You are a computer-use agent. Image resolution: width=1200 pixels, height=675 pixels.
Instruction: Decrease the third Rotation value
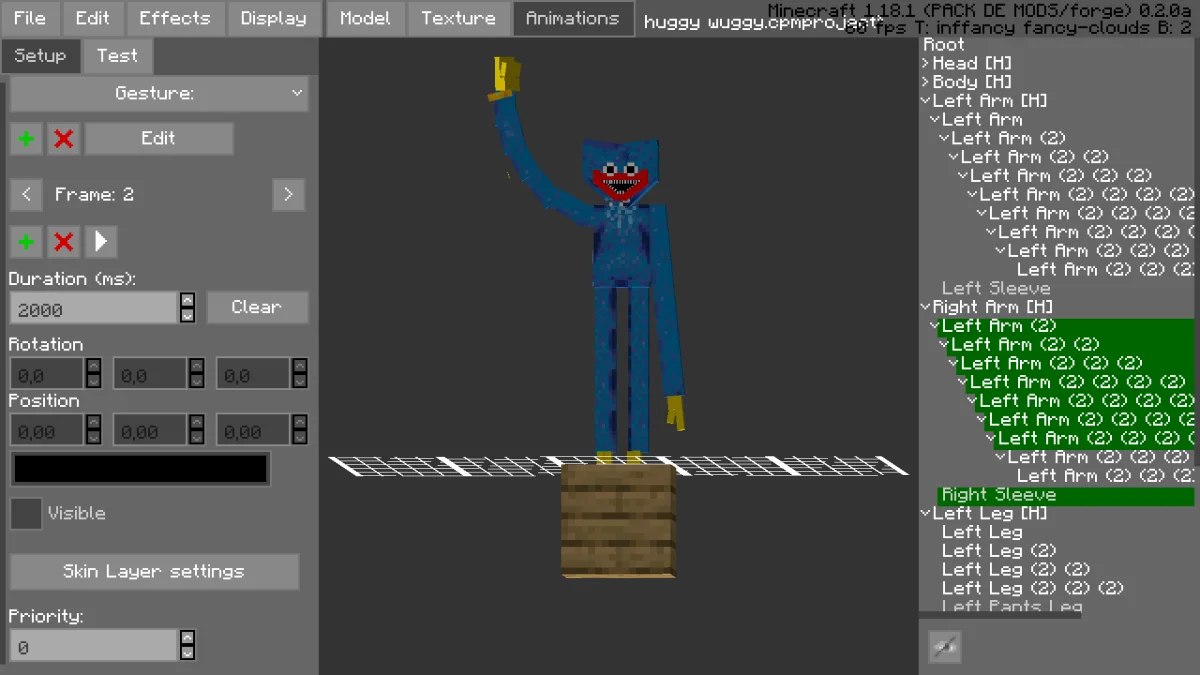coord(300,381)
